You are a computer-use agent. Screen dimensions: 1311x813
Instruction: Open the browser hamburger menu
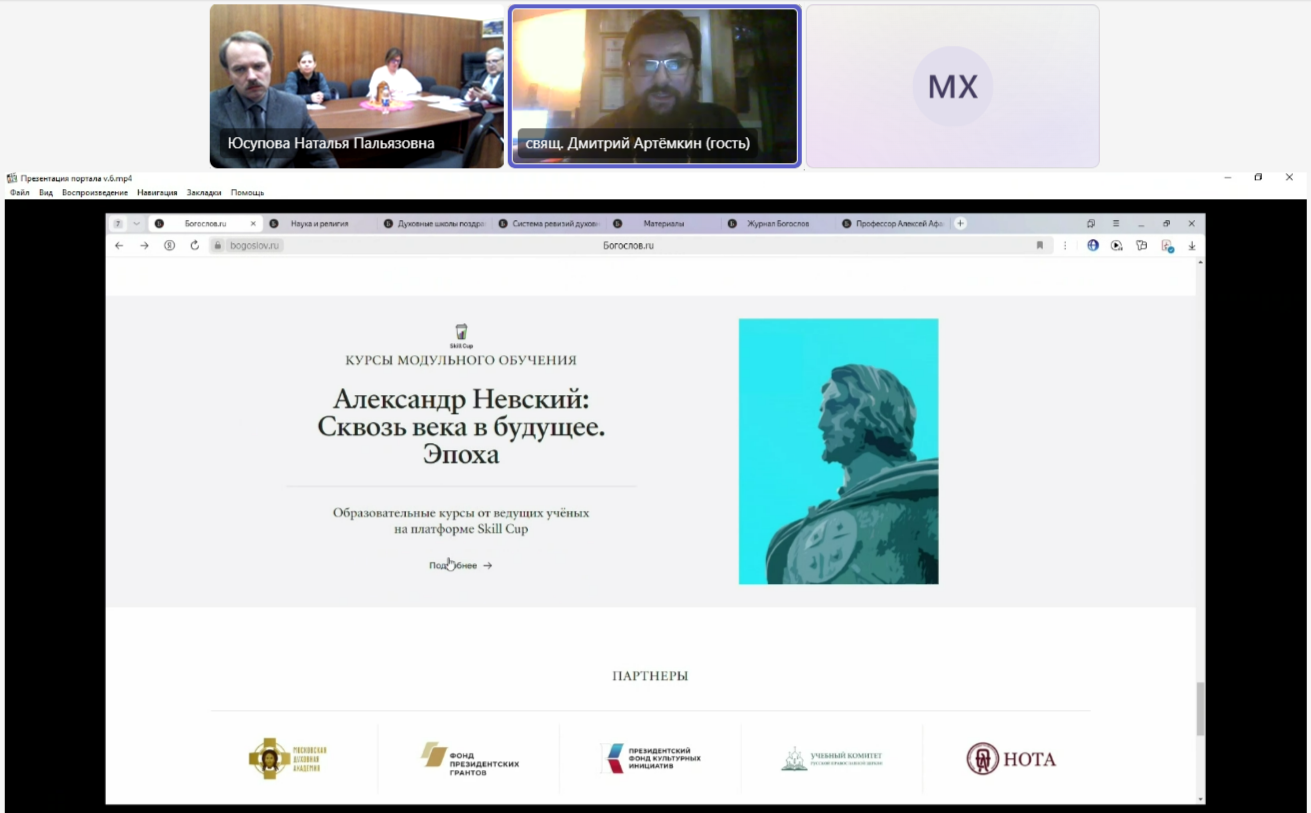pos(1116,224)
